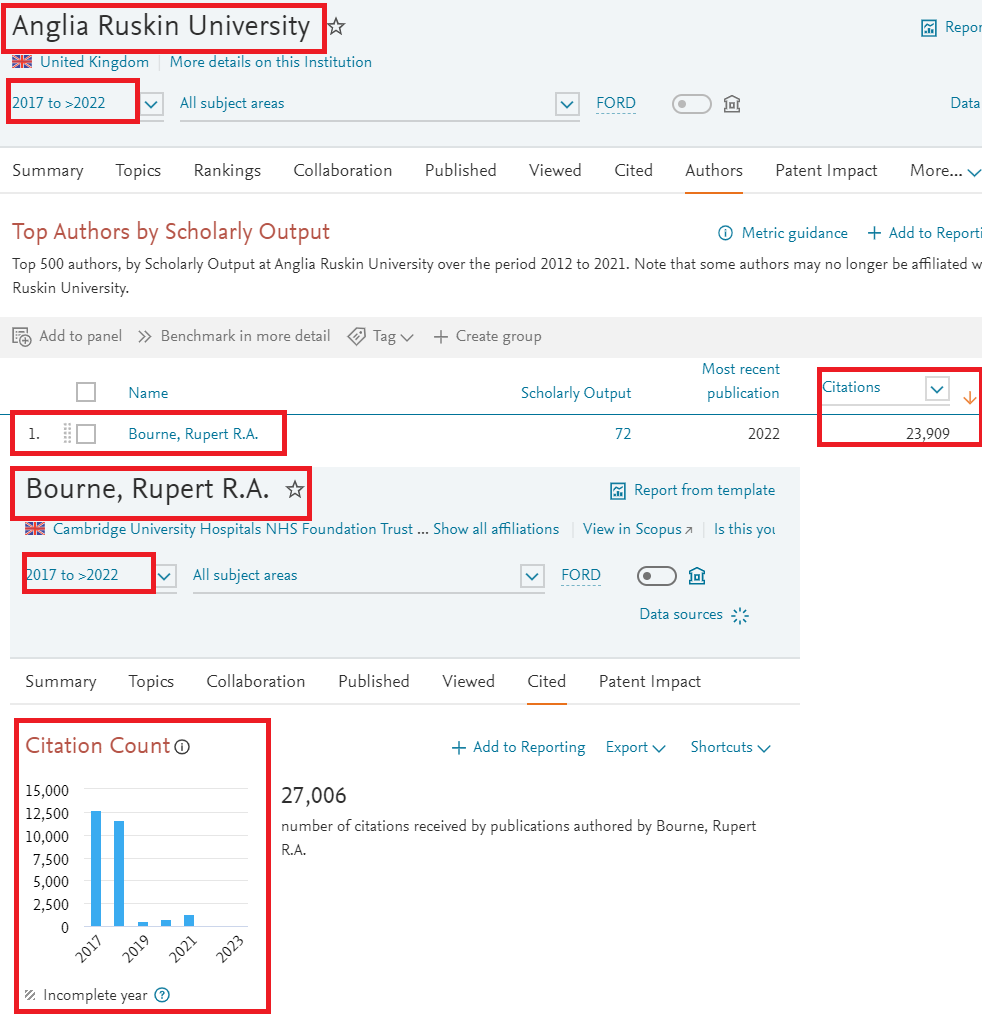Open More details on this Institution link
This screenshot has width=982, height=1024.
click(x=270, y=62)
